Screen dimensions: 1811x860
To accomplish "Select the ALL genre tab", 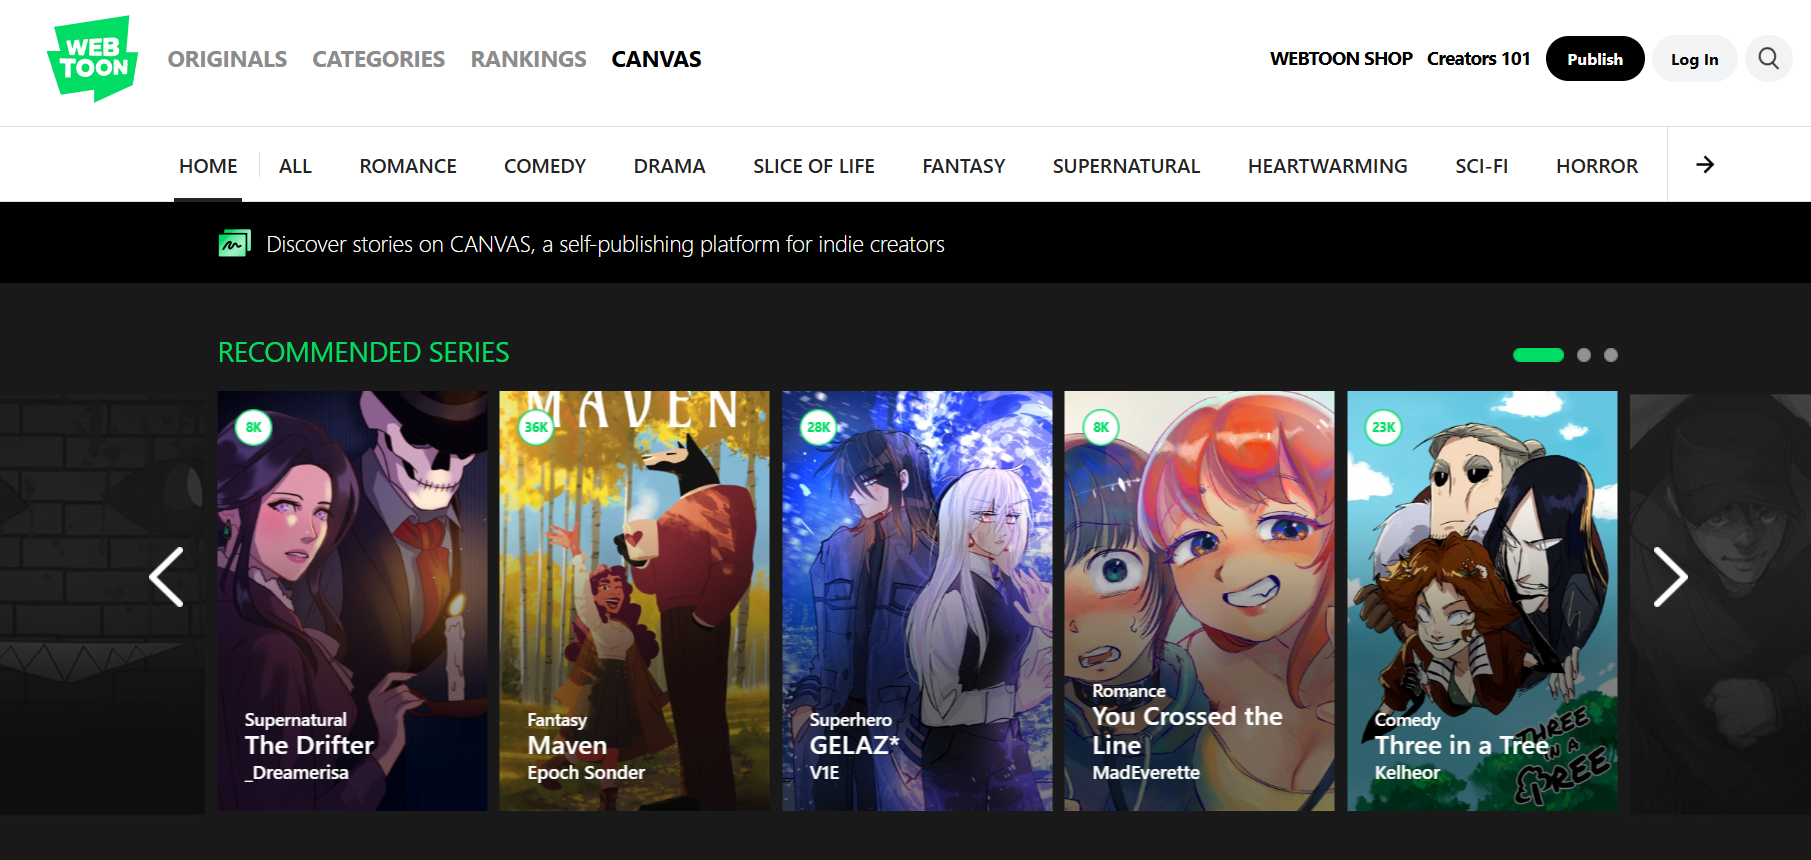I will click(x=295, y=166).
